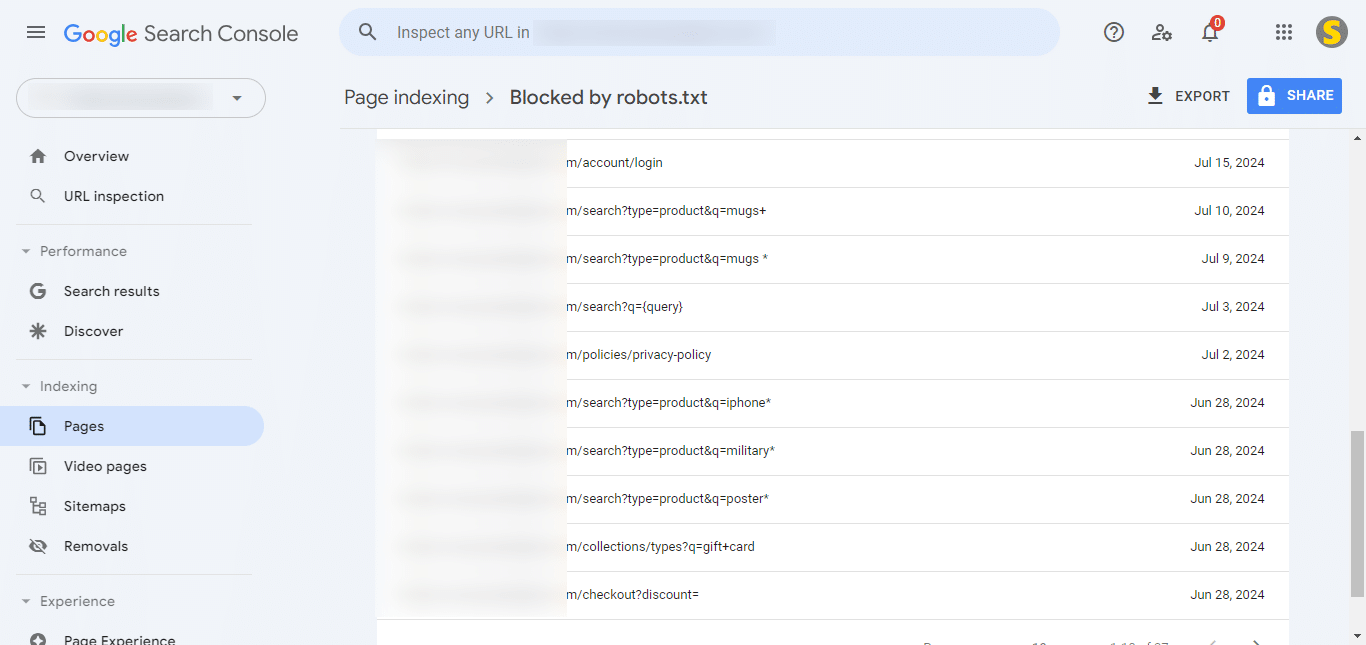Viewport: 1366px width, 645px height.
Task: Click the Export download icon
Action: (x=1155, y=96)
